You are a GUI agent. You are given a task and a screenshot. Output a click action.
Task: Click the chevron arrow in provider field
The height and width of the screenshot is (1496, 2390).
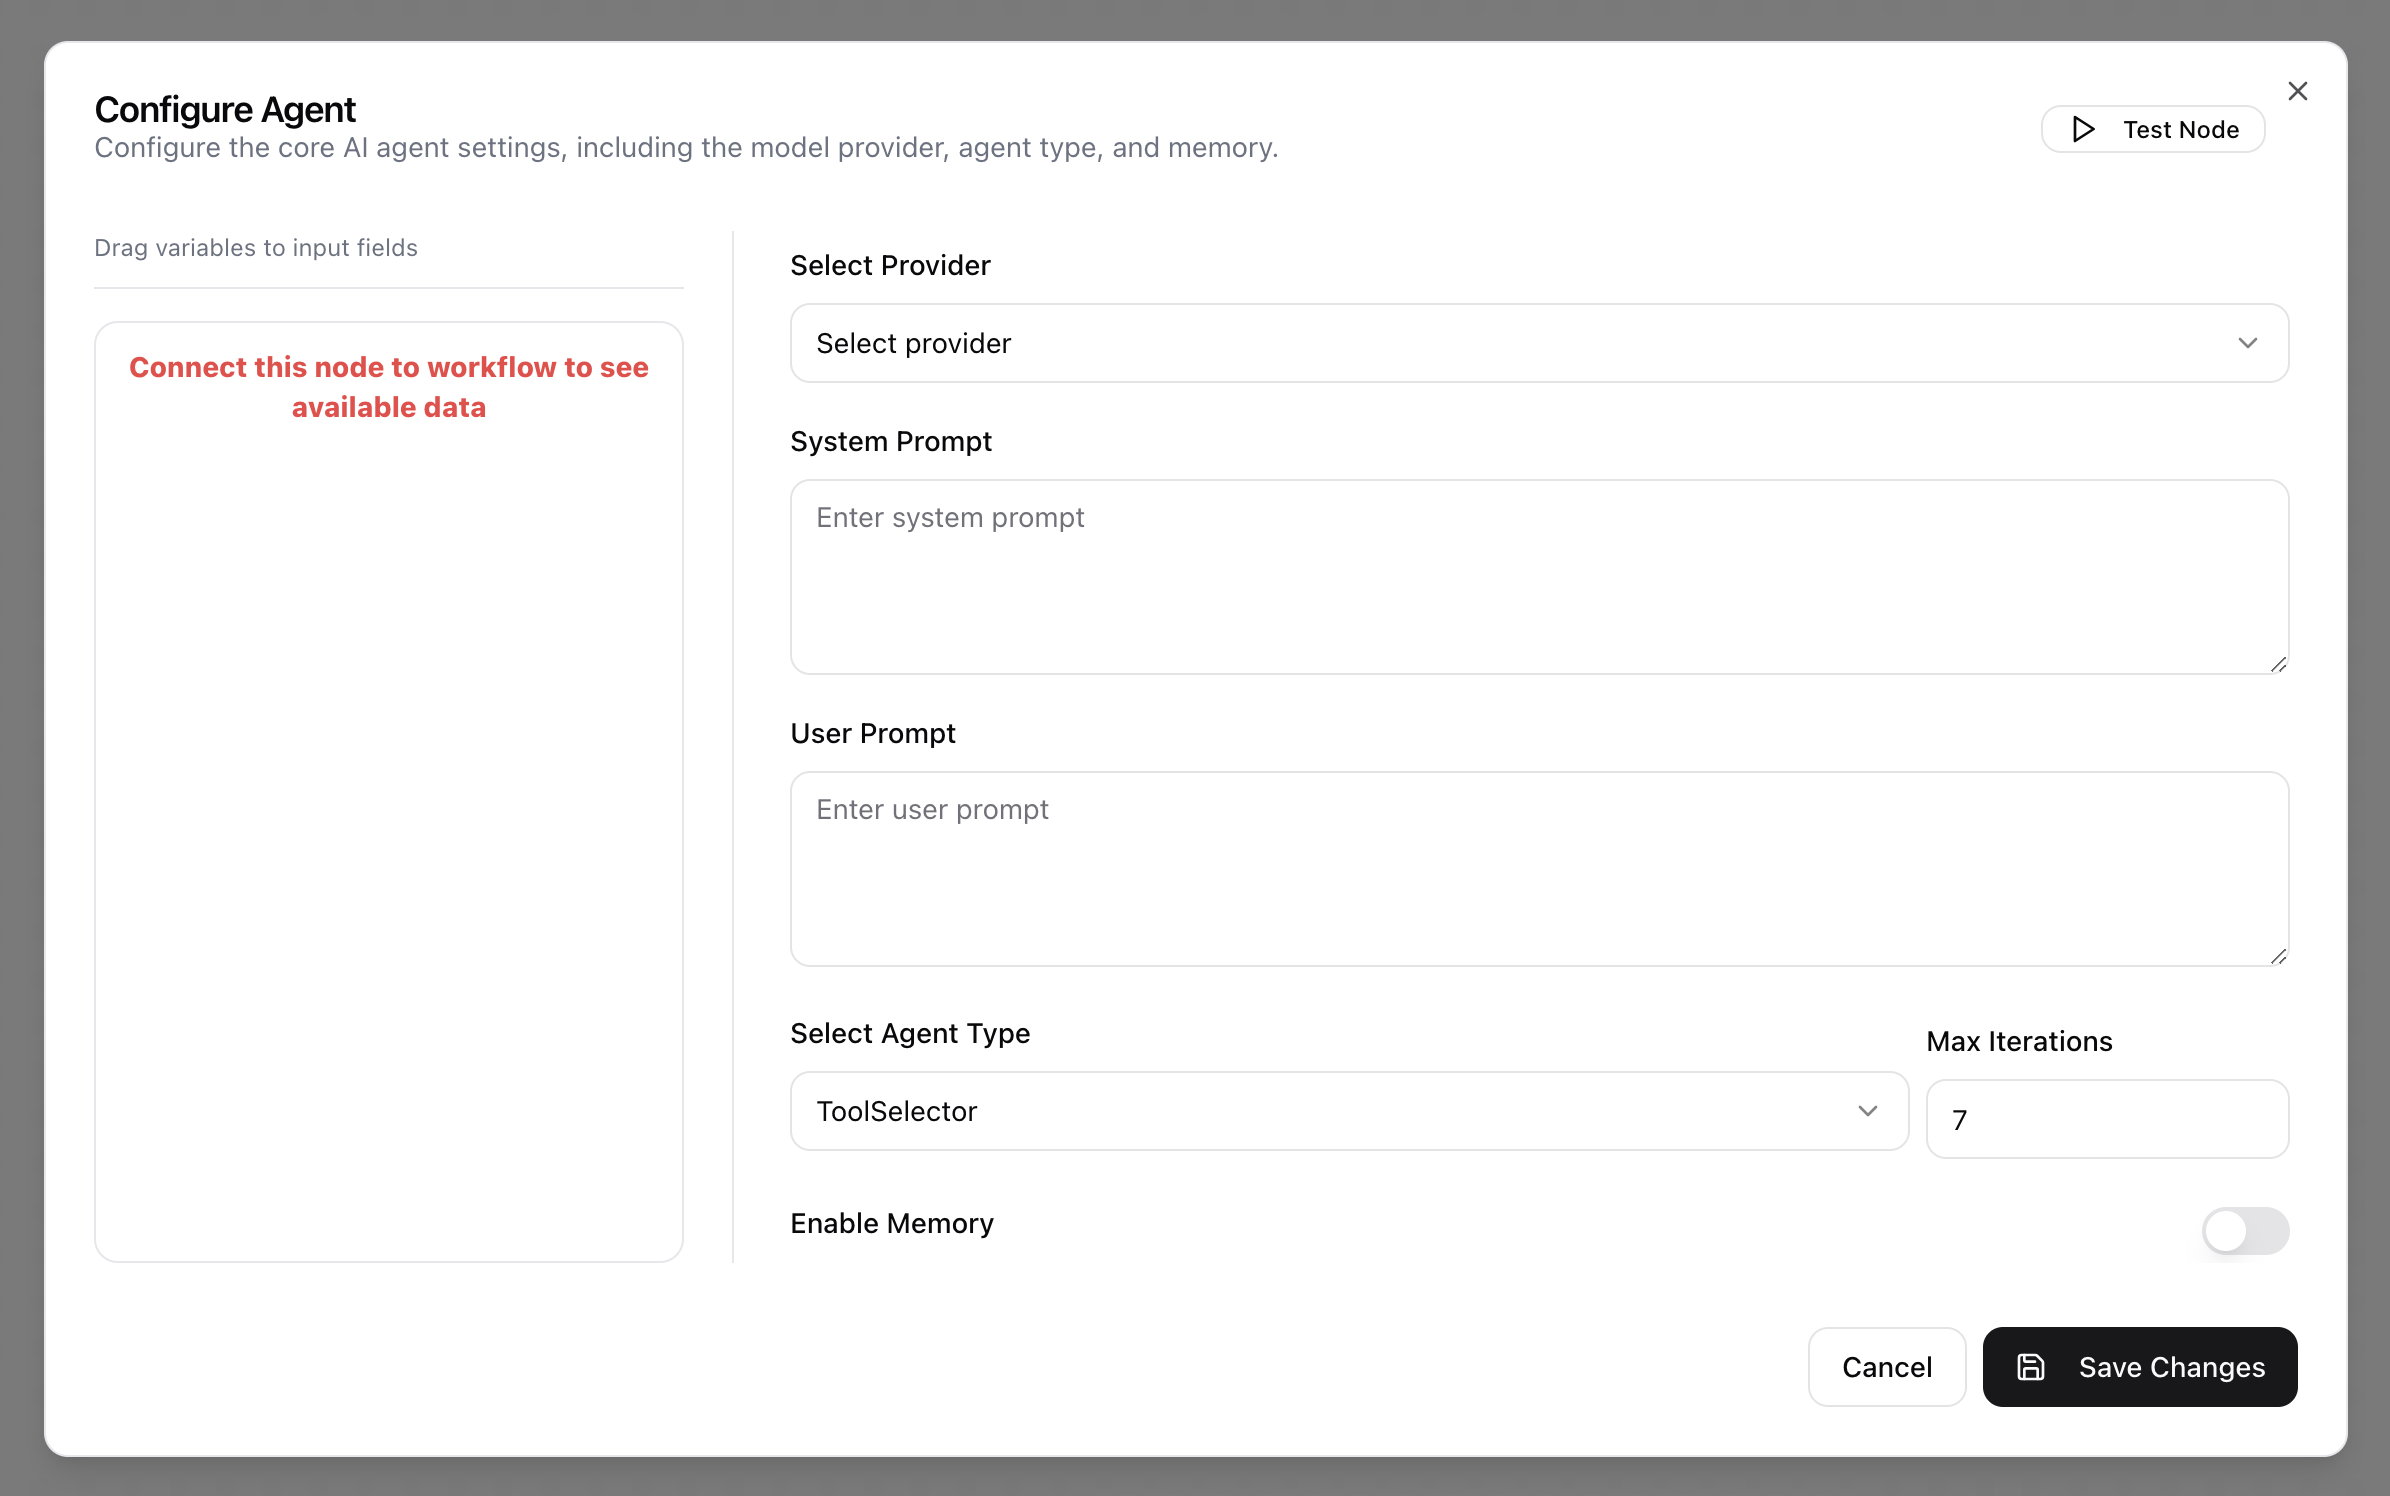2248,343
